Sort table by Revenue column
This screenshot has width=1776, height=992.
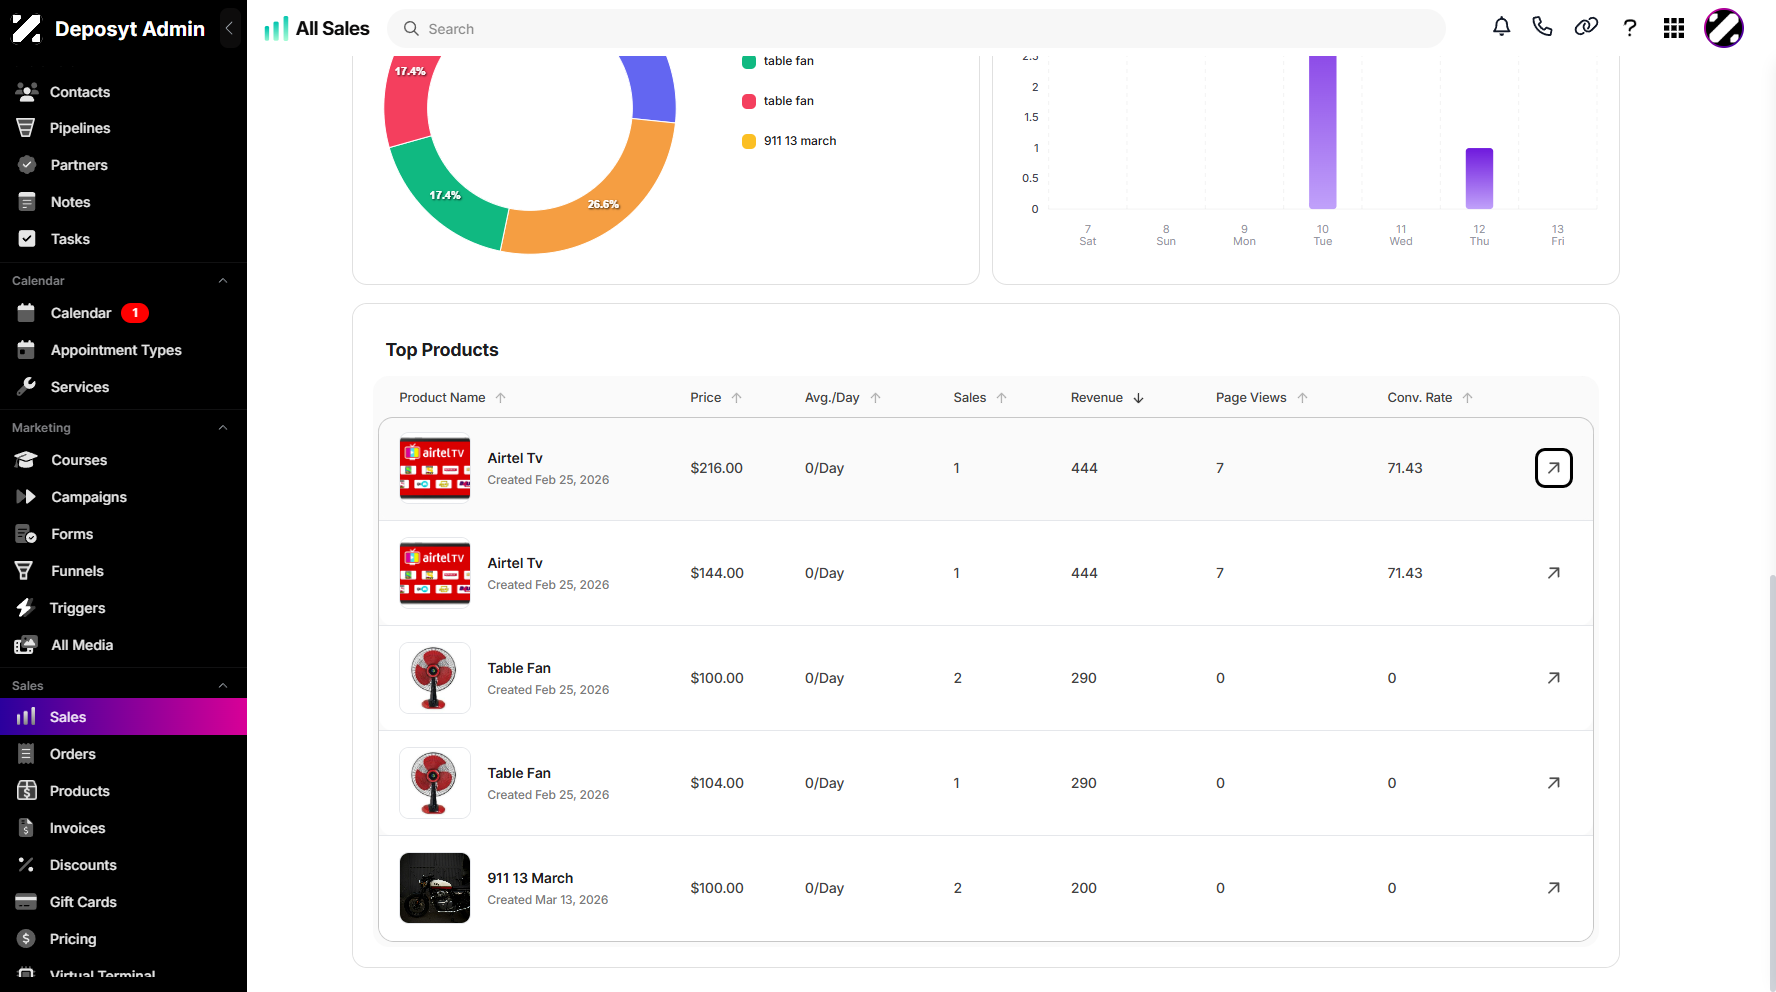pos(1107,398)
